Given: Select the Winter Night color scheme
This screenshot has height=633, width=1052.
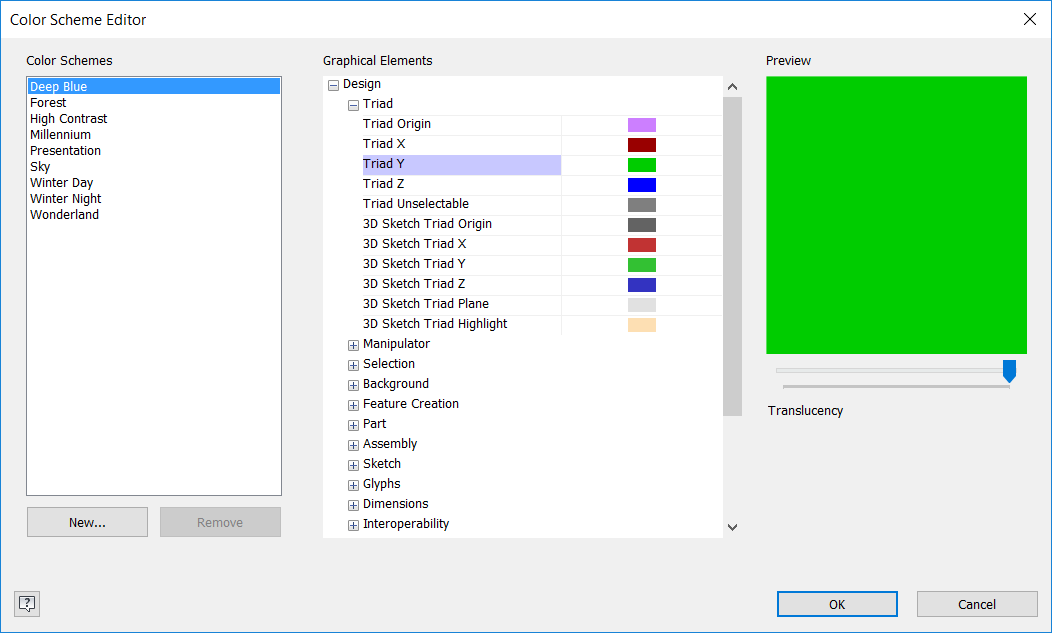Looking at the screenshot, I should pyautogui.click(x=154, y=199).
